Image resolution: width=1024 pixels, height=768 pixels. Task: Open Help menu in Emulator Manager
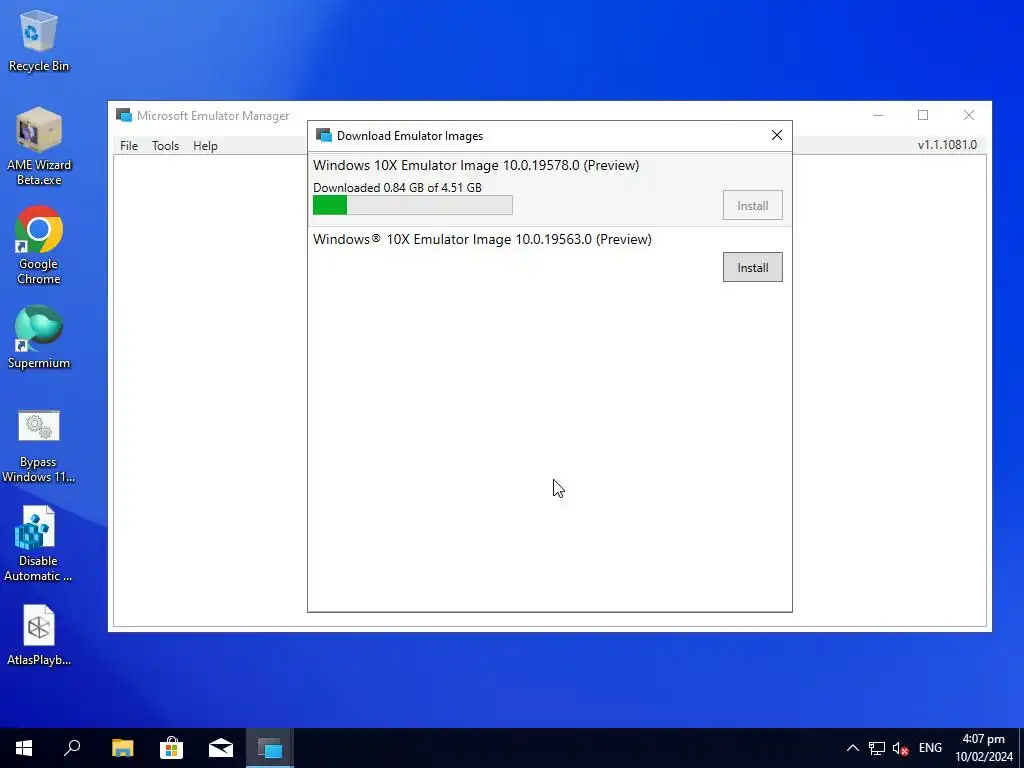[205, 146]
